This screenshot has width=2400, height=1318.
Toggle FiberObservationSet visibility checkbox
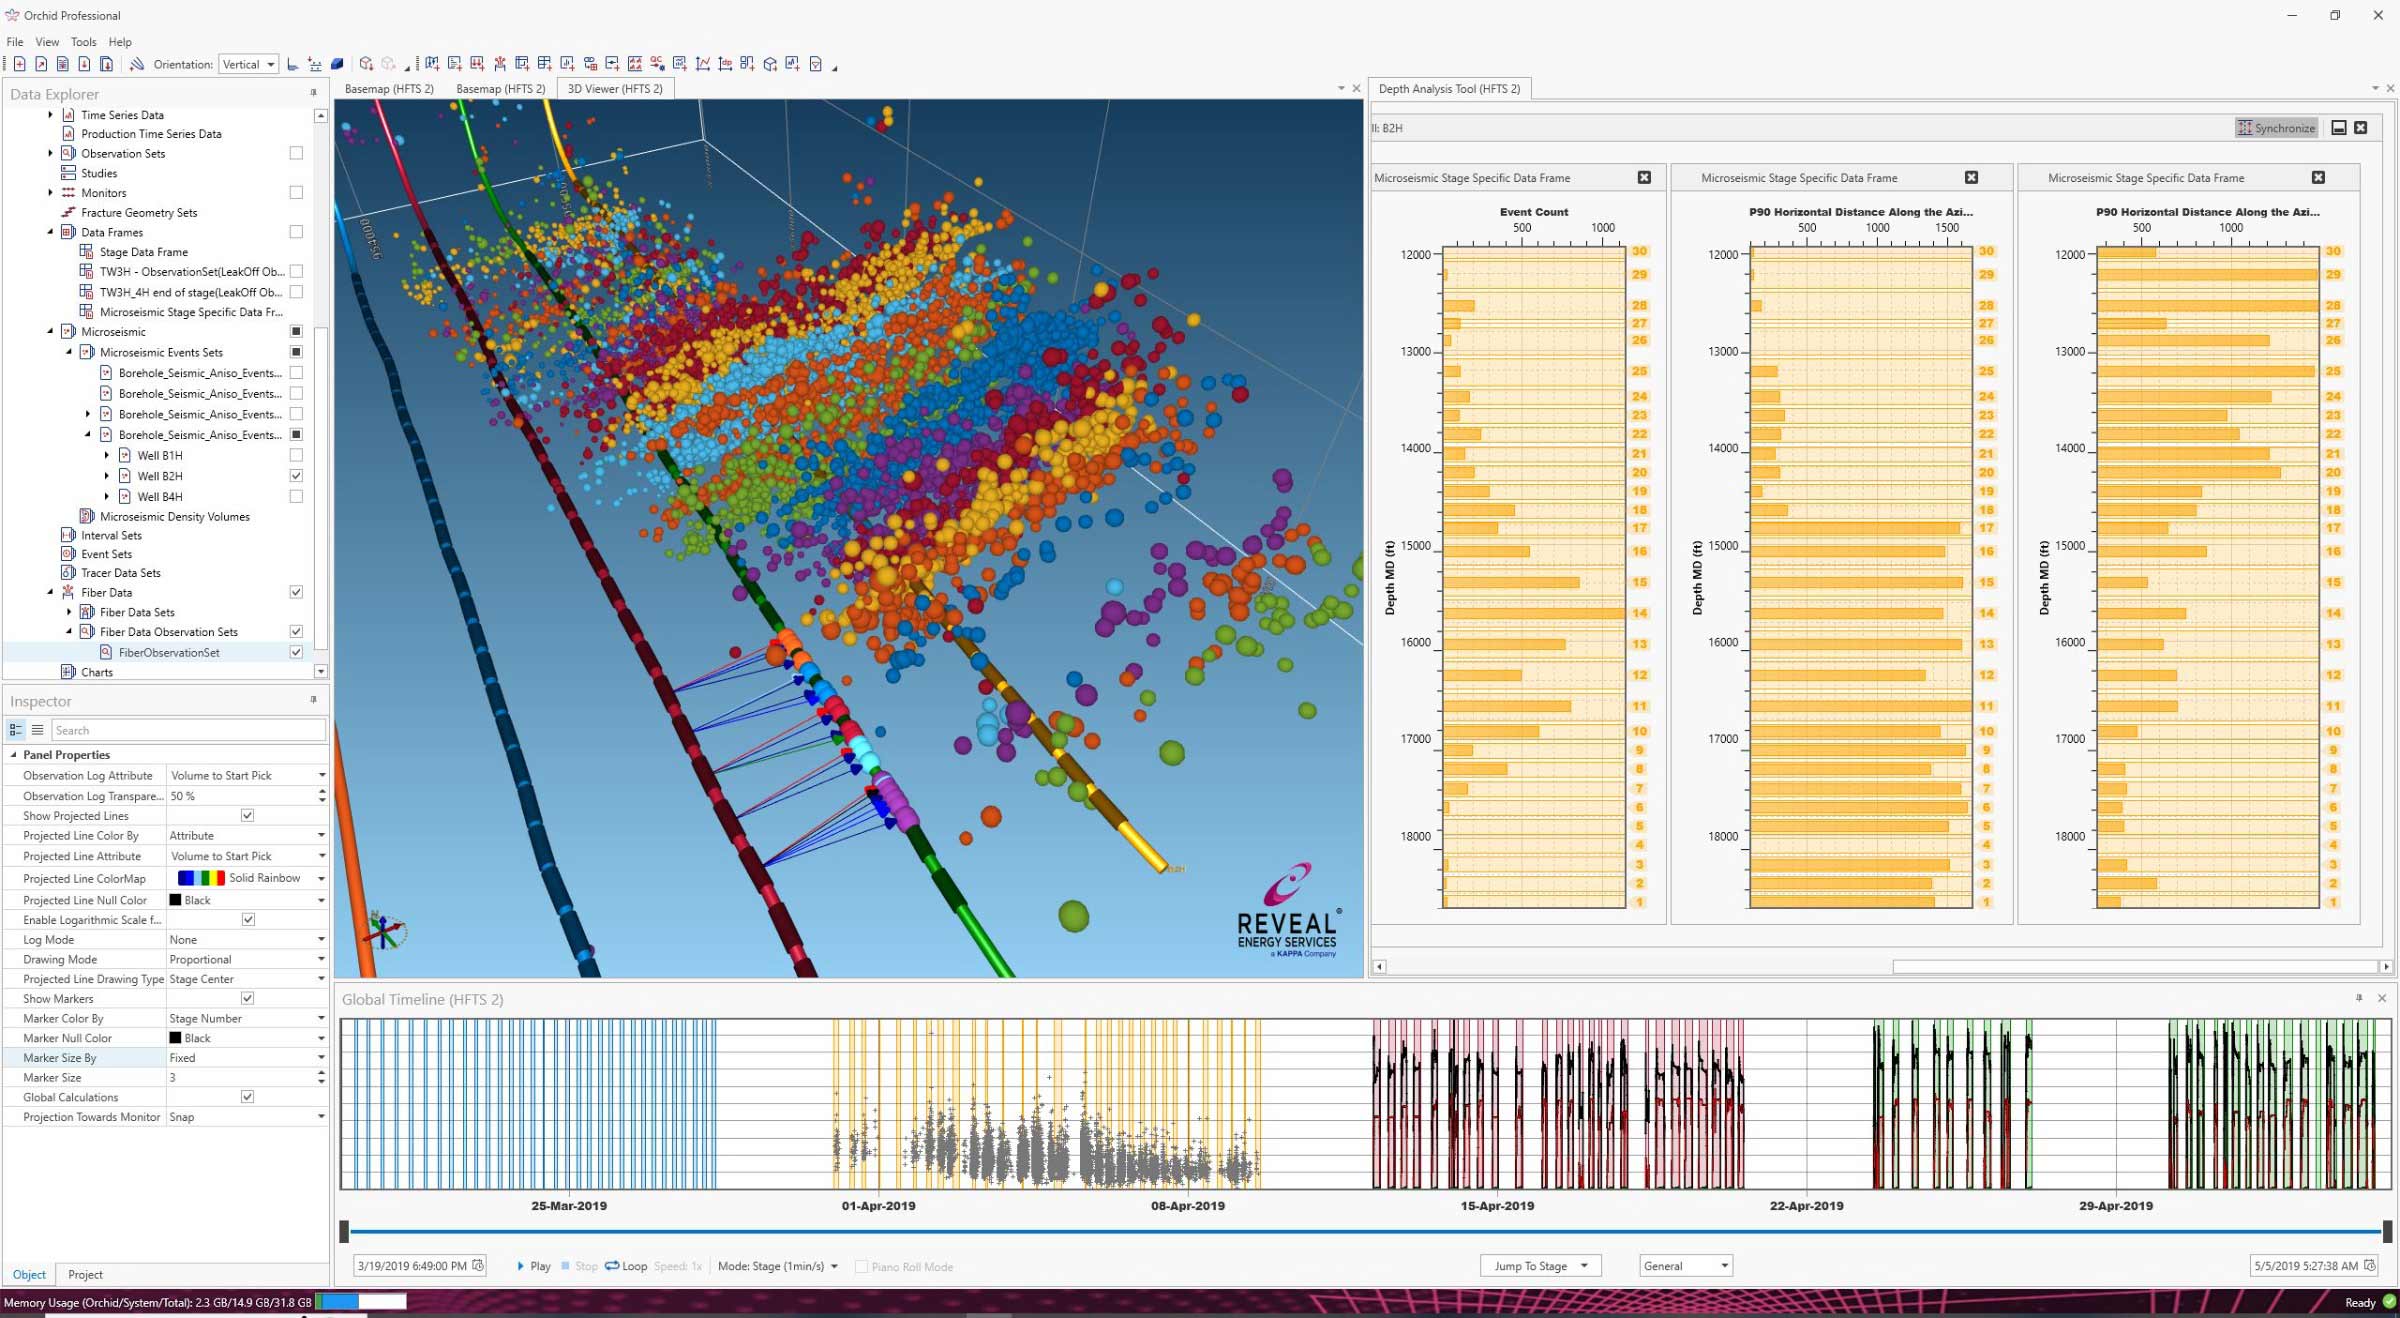tap(296, 652)
